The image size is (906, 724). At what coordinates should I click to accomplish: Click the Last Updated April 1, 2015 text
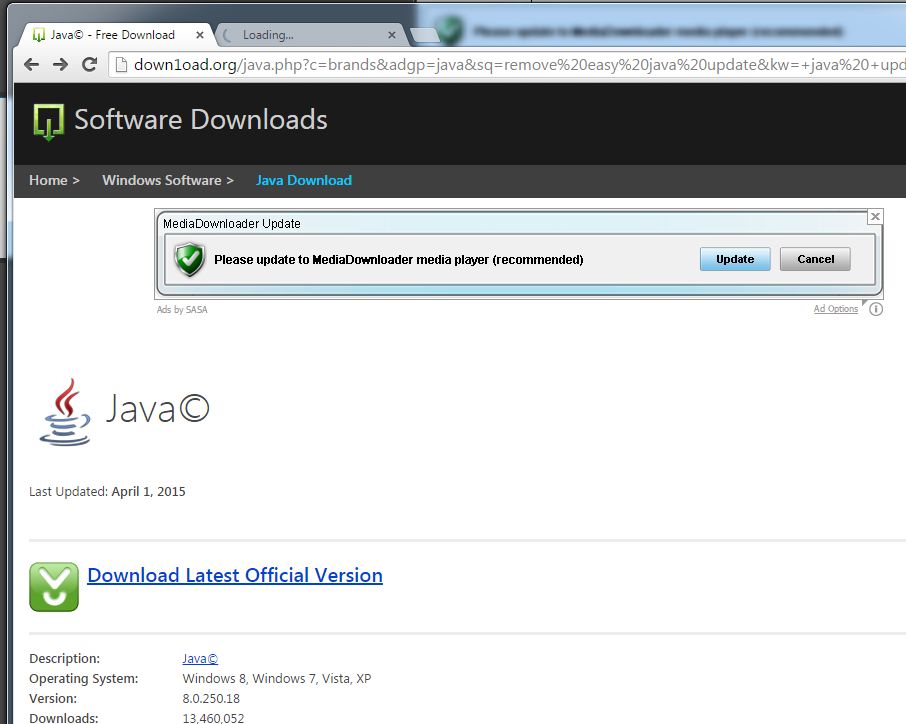pos(107,492)
